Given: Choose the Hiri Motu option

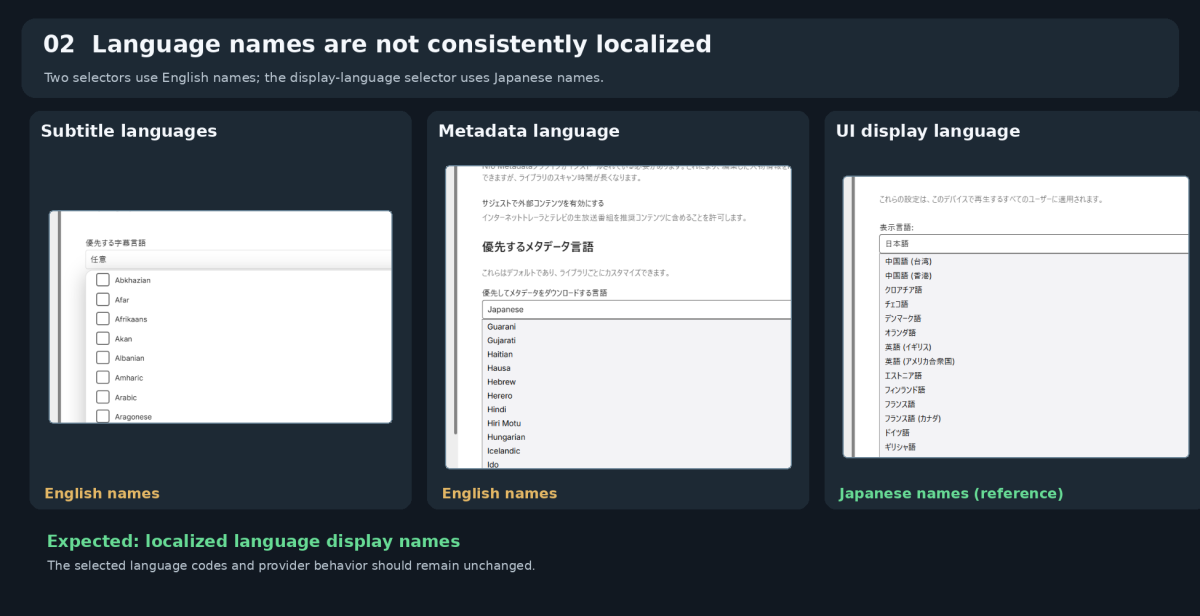Looking at the screenshot, I should pyautogui.click(x=636, y=423).
